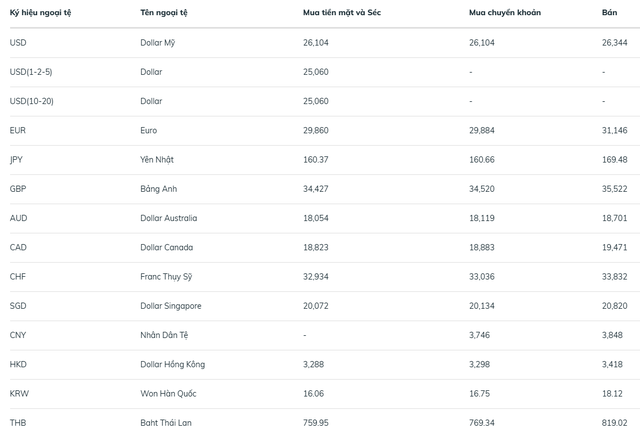Image resolution: width=640 pixels, height=437 pixels.
Task: Select the "Baht Thái Lan" currency name
Action: (x=166, y=423)
